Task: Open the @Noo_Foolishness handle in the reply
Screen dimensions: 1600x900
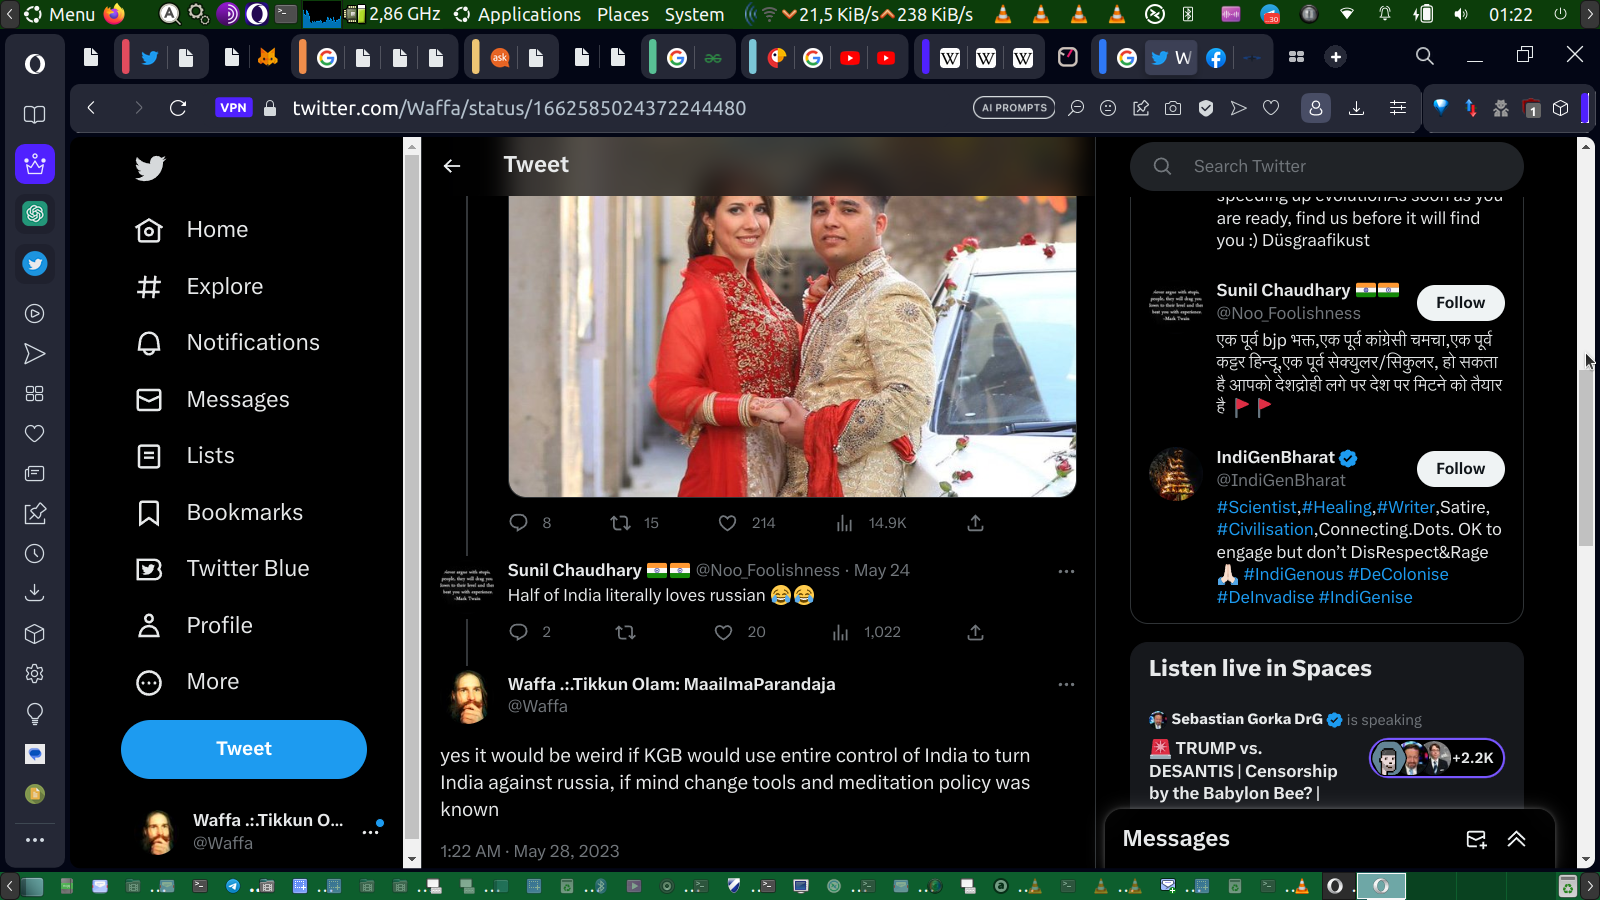Action: coord(768,571)
